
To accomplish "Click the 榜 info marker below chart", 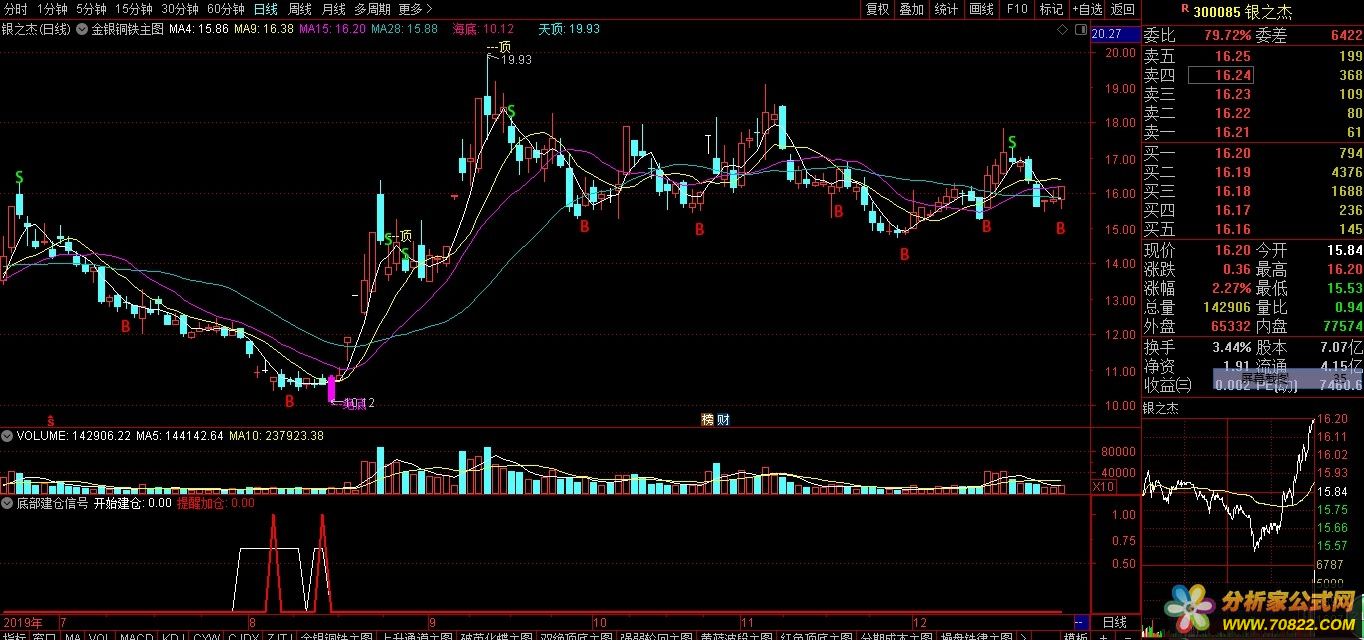I will click(x=707, y=419).
